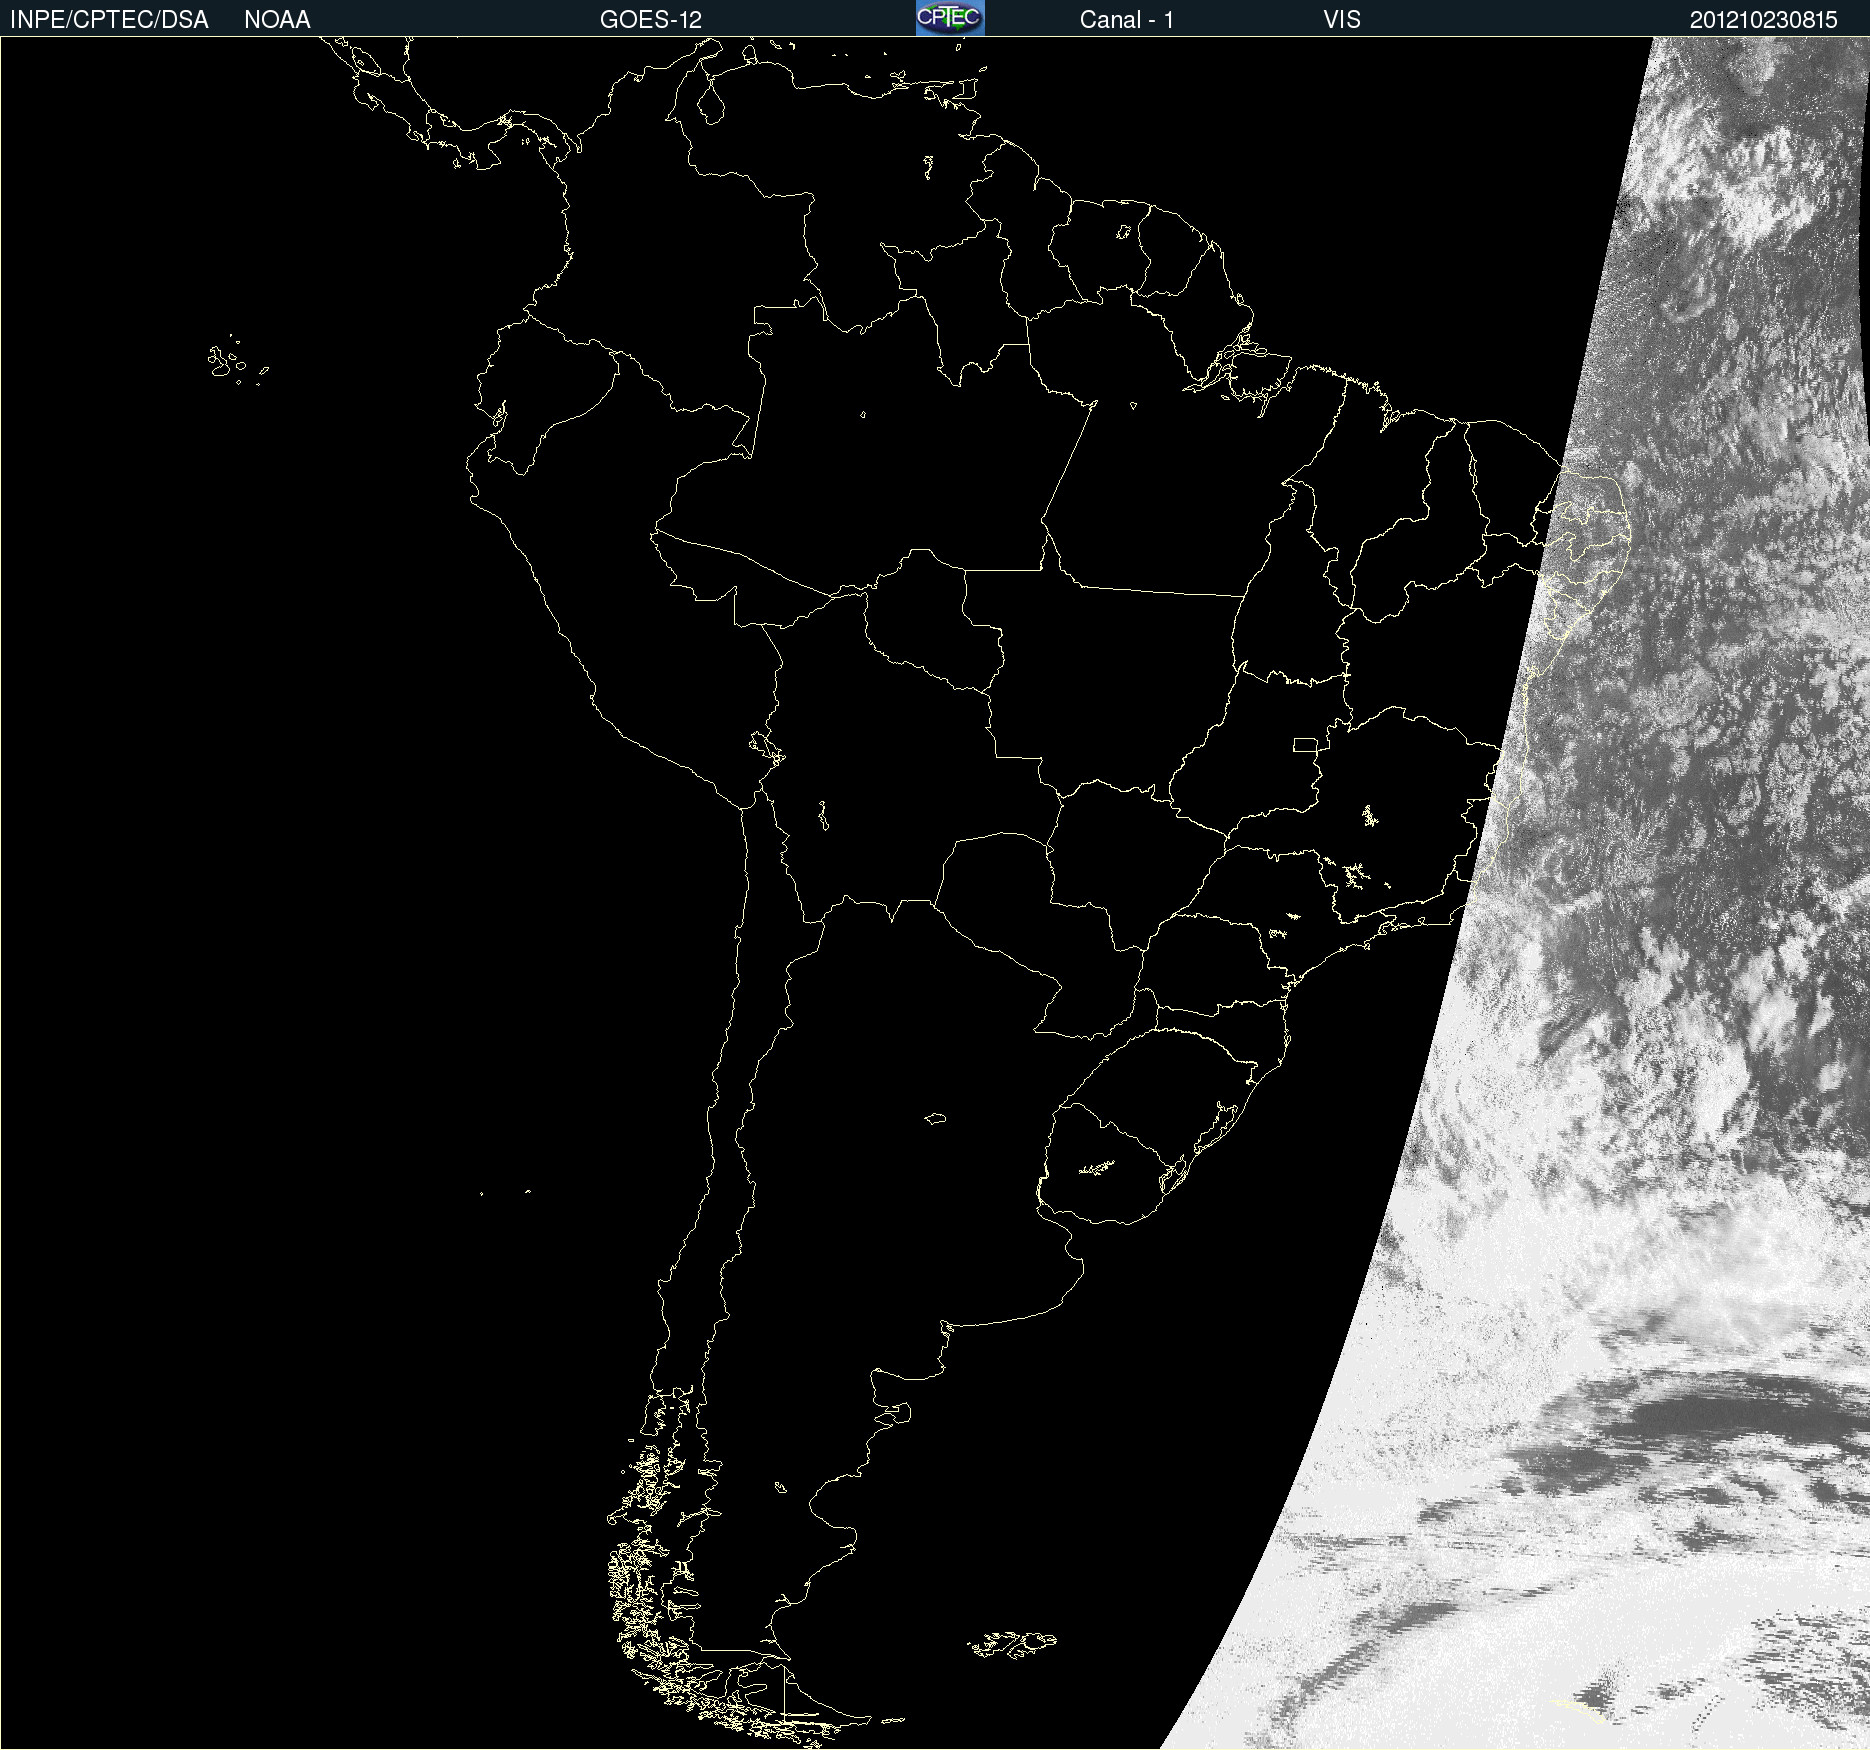Click the INPE/CPTEC/DSA header text
The width and height of the screenshot is (1870, 1750).
(x=109, y=20)
